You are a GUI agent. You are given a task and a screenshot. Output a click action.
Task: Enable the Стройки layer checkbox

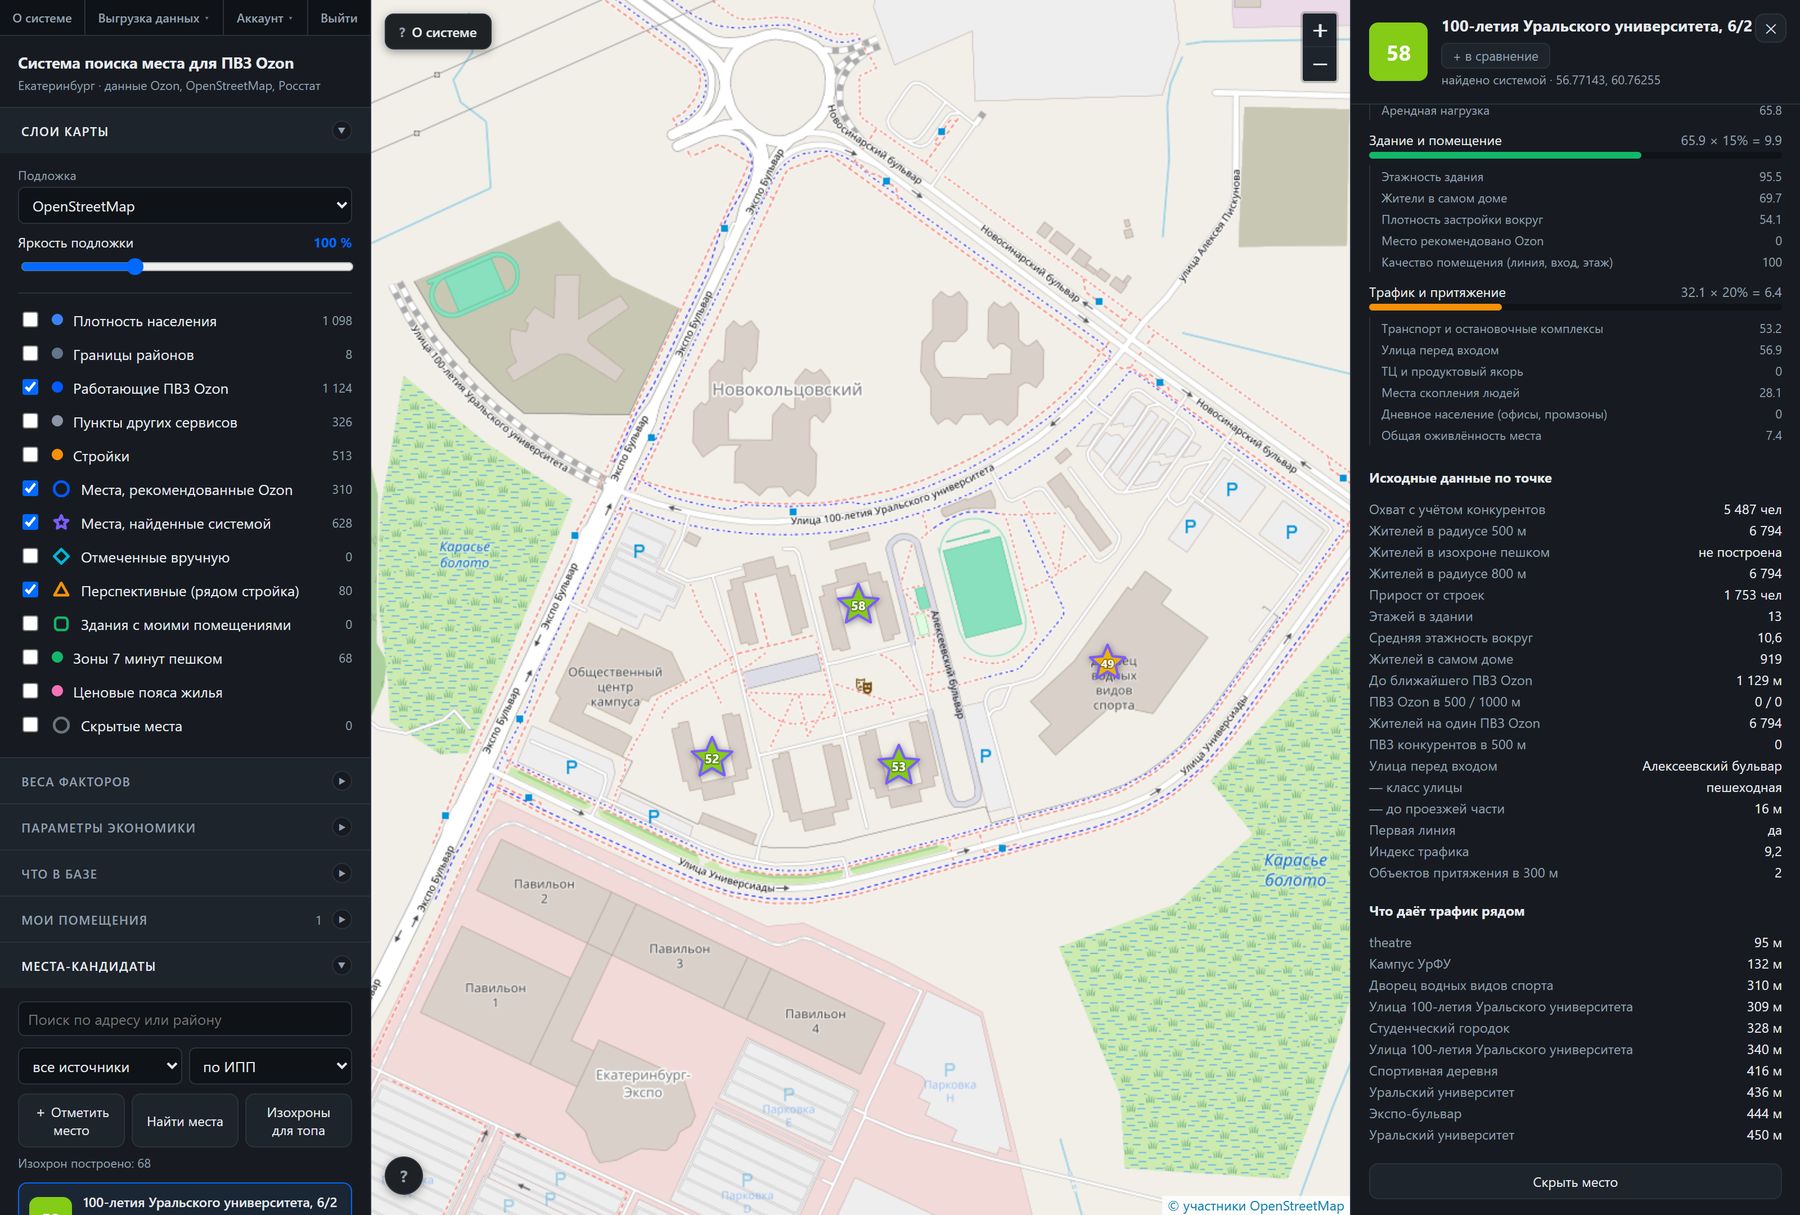click(30, 455)
